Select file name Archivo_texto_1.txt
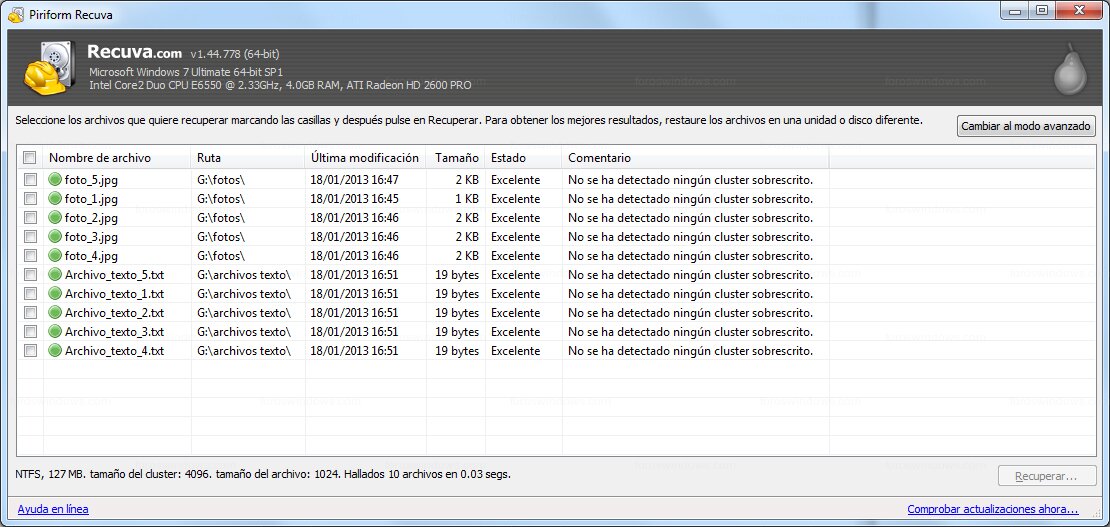This screenshot has height=527, width=1110. [115, 294]
